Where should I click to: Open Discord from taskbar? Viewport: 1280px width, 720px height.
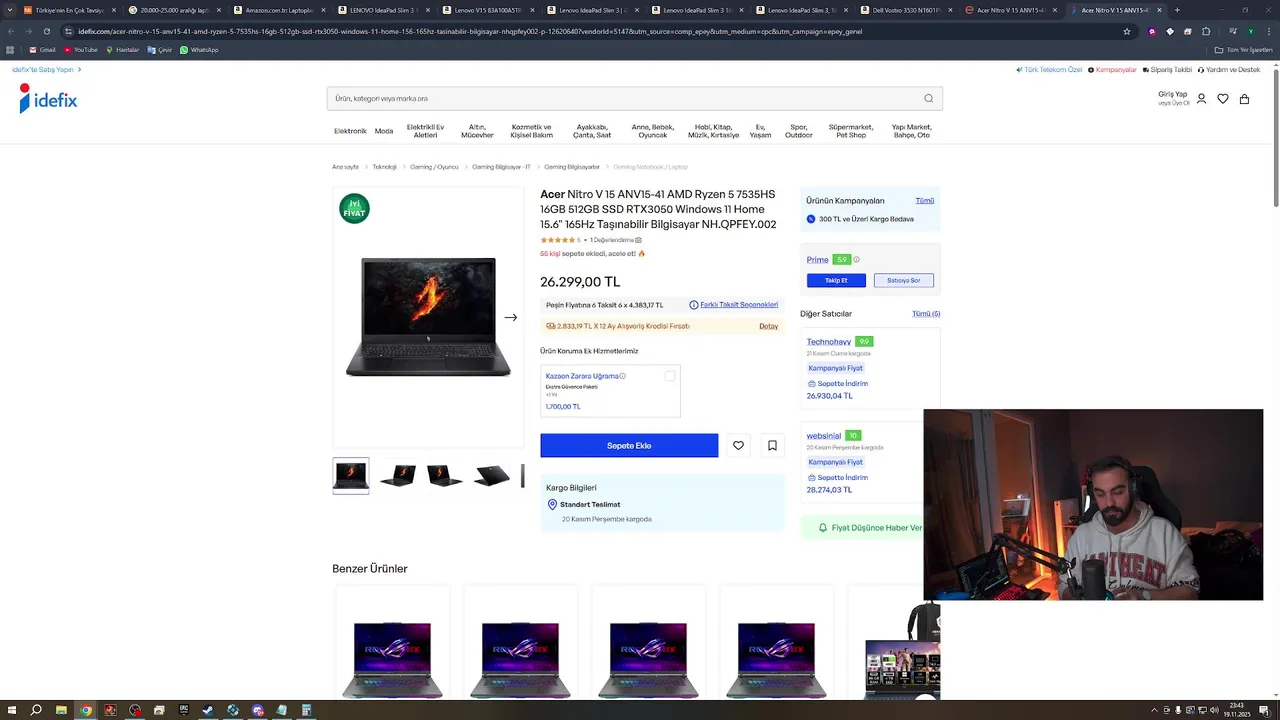257,710
